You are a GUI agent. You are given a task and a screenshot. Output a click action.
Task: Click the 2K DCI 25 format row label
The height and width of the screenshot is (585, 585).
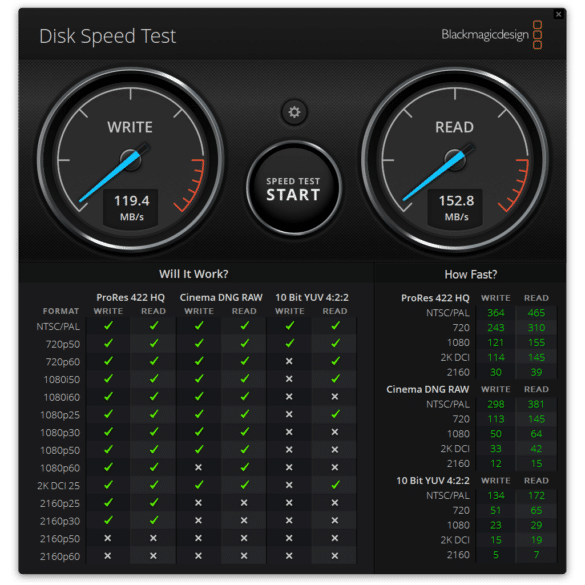58,486
